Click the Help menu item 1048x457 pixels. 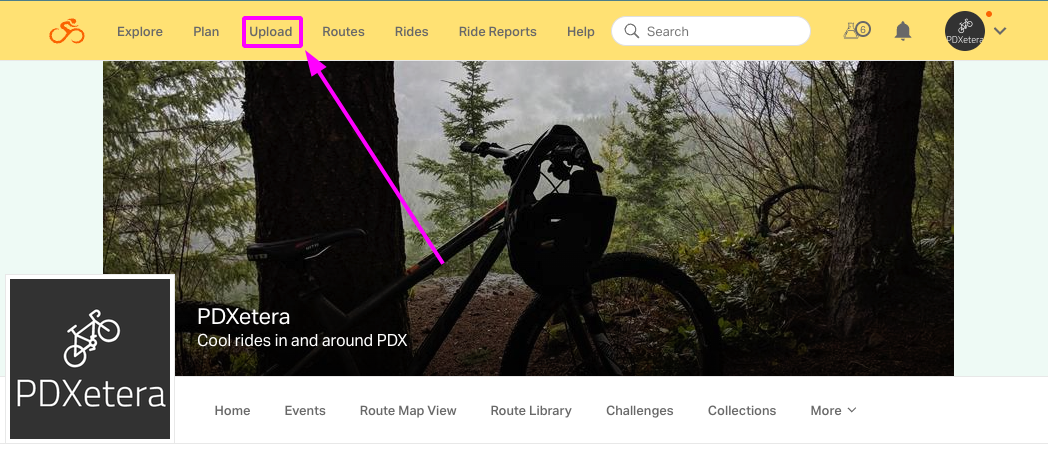581,31
